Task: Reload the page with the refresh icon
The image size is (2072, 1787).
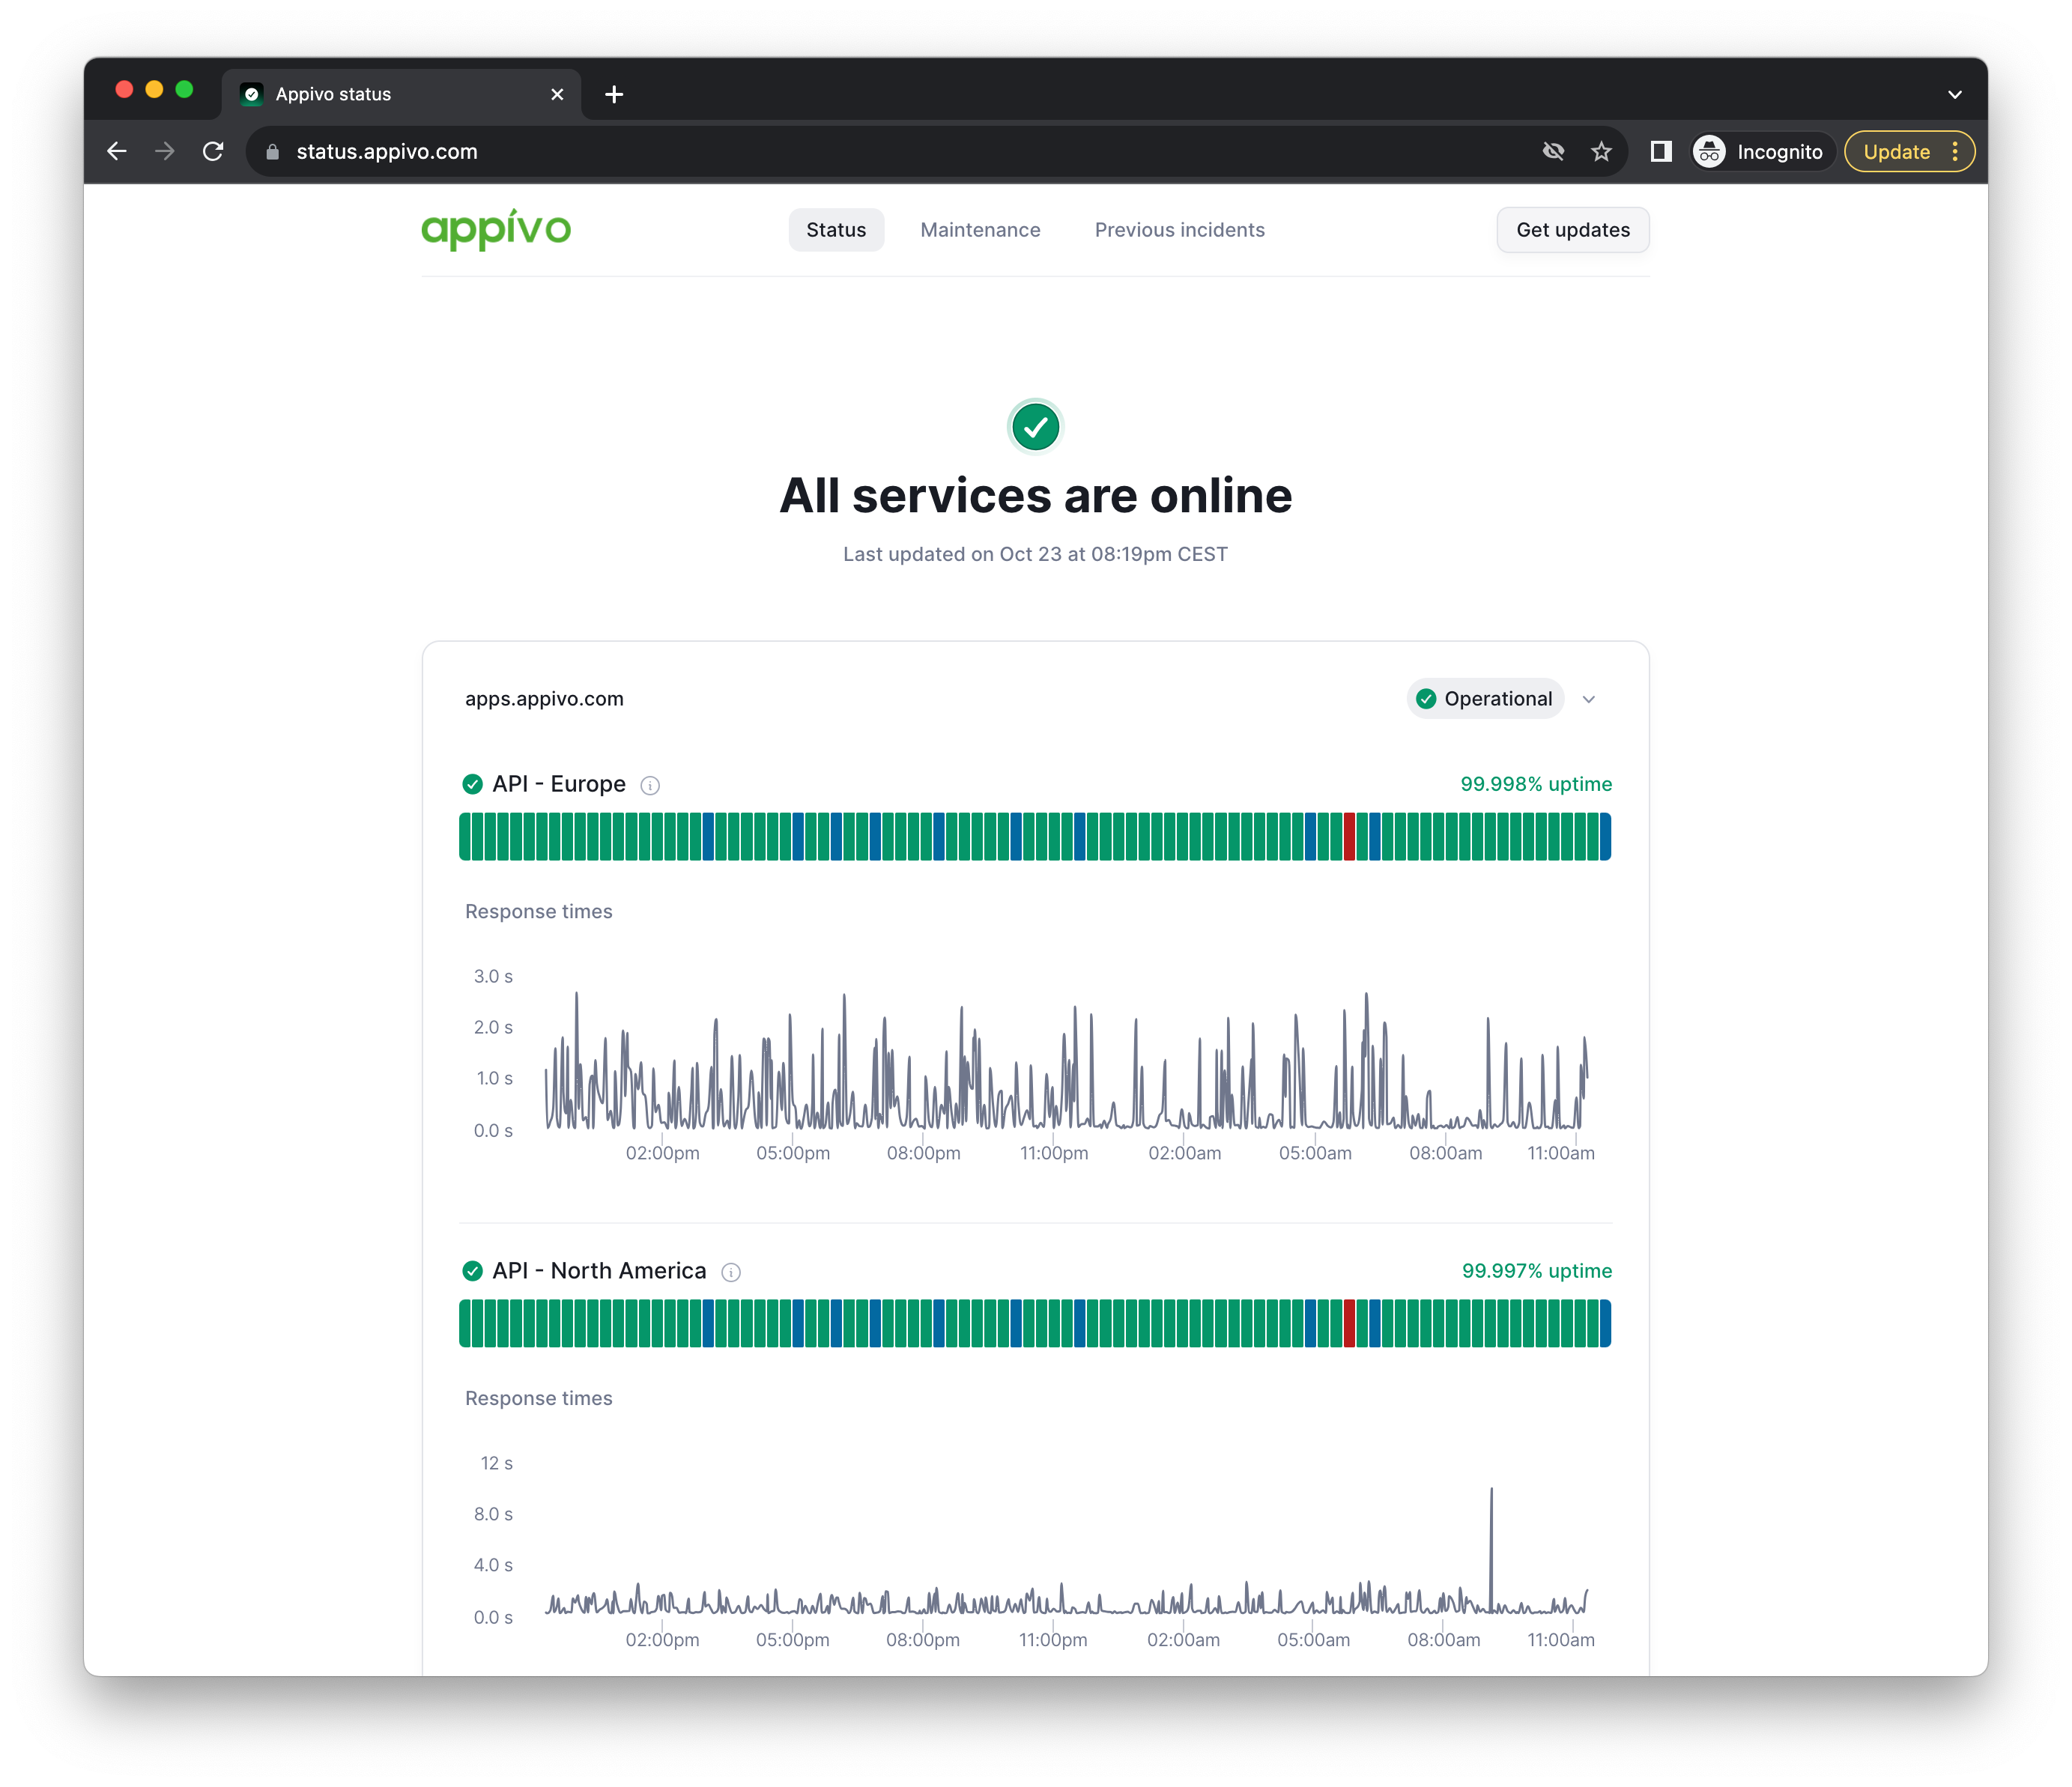Action: click(x=213, y=152)
